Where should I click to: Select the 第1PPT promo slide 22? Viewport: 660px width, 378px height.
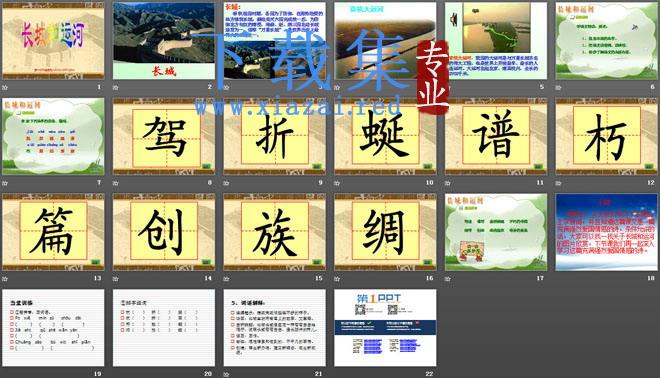click(x=385, y=327)
